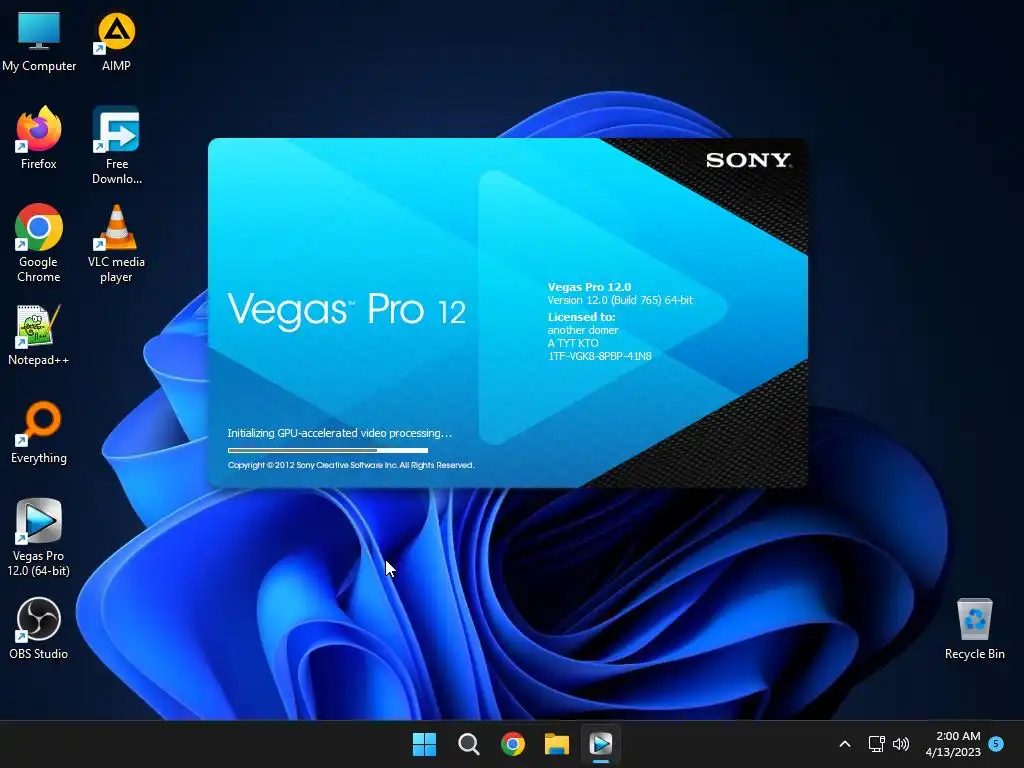This screenshot has height=768, width=1024.
Task: Select the Firefox desktop shortcut
Action: coord(39,138)
